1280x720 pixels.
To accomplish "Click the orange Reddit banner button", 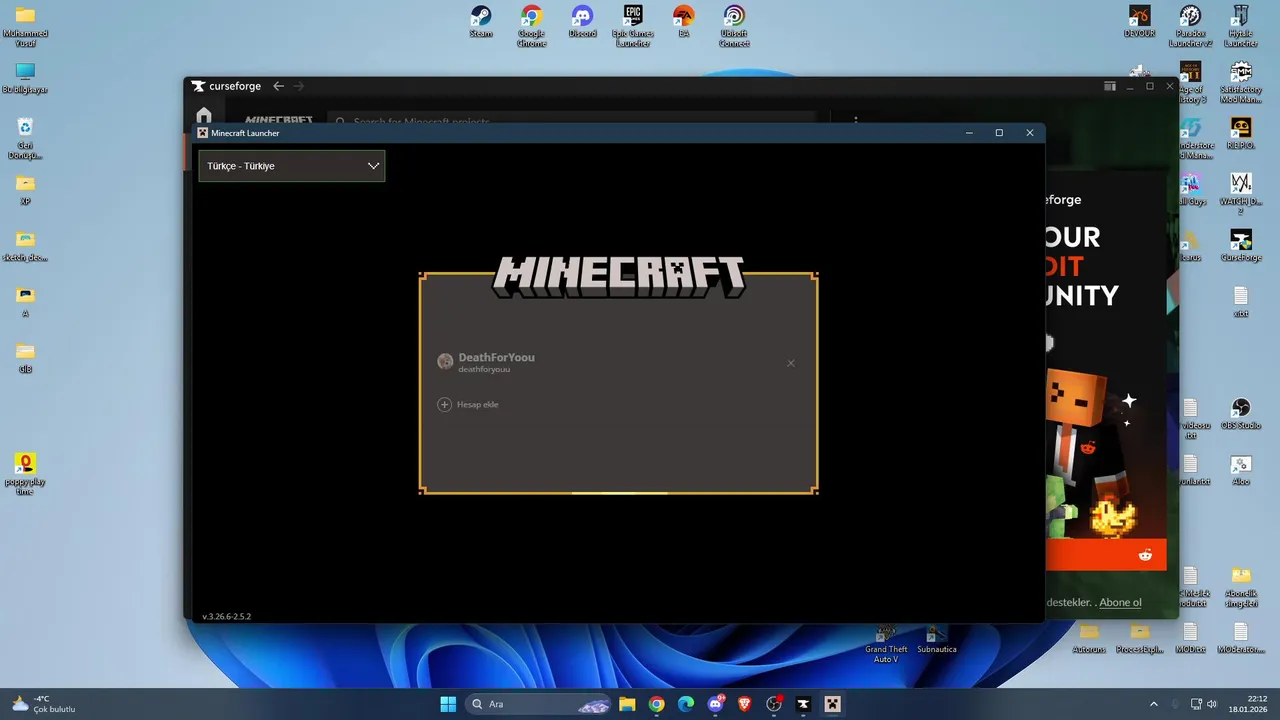I will (1106, 555).
